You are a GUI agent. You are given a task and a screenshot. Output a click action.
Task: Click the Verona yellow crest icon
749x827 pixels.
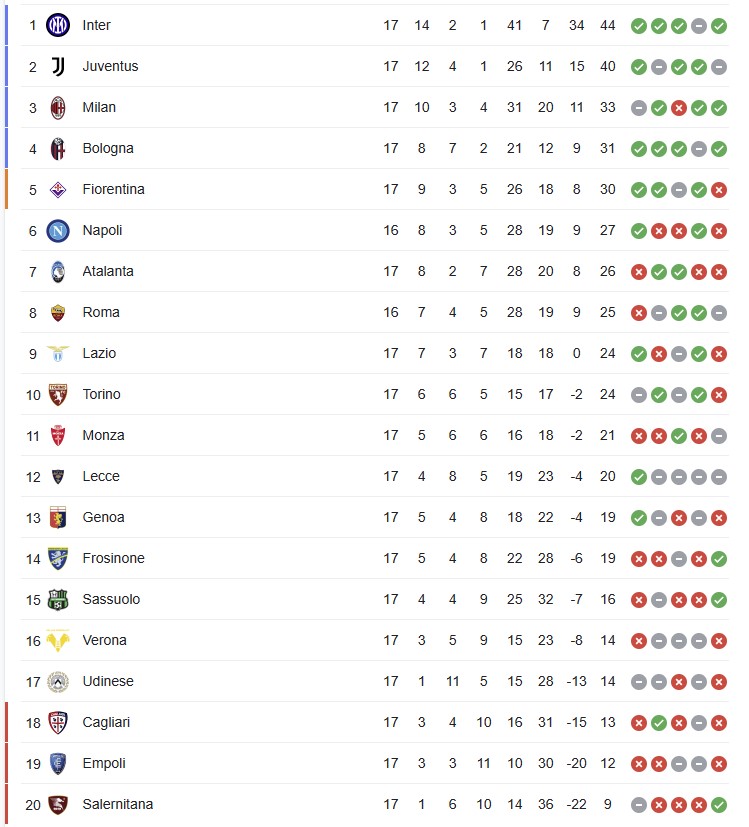pos(58,640)
